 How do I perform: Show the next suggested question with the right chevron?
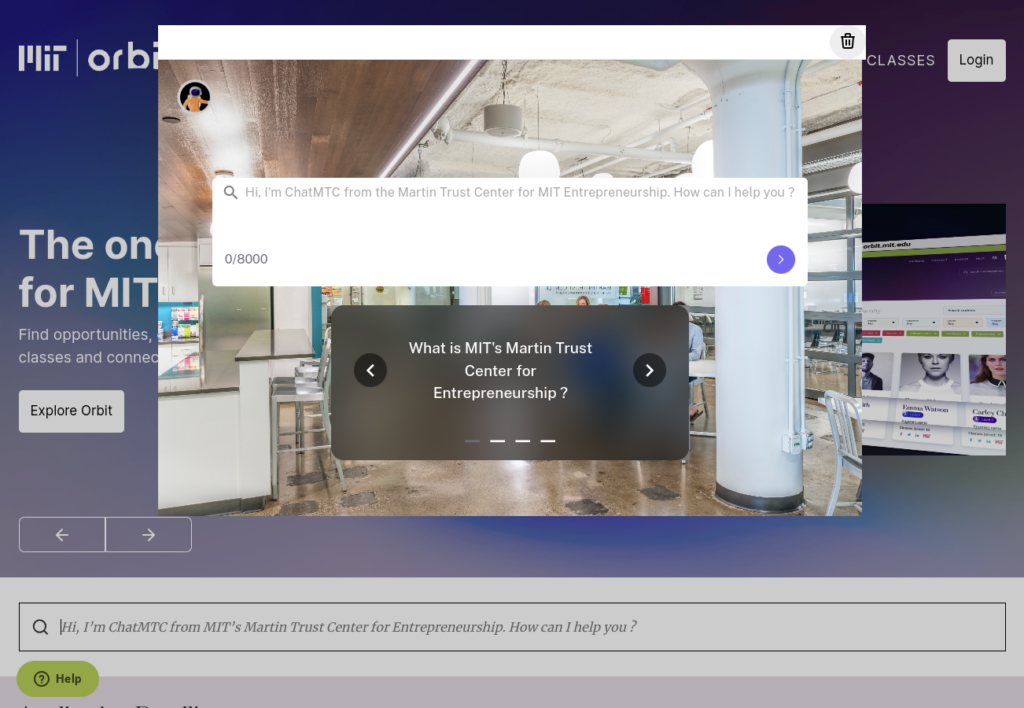[649, 370]
